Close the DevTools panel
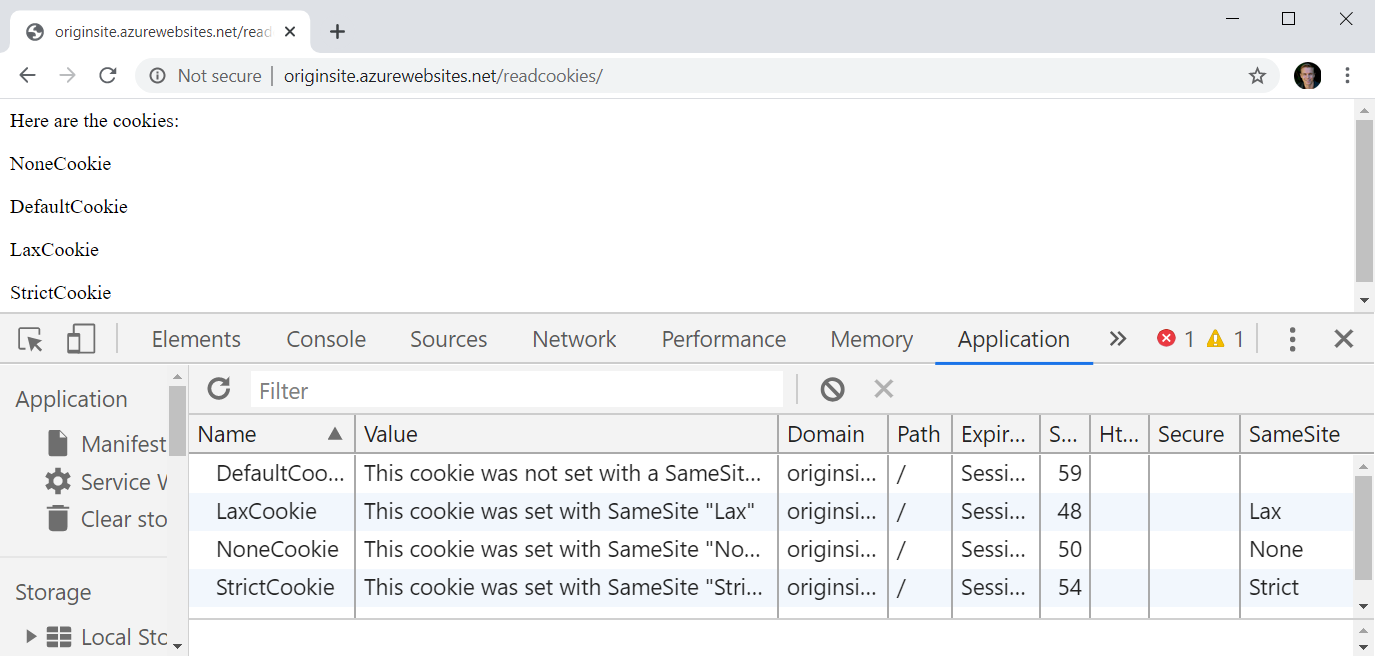 tap(1343, 340)
